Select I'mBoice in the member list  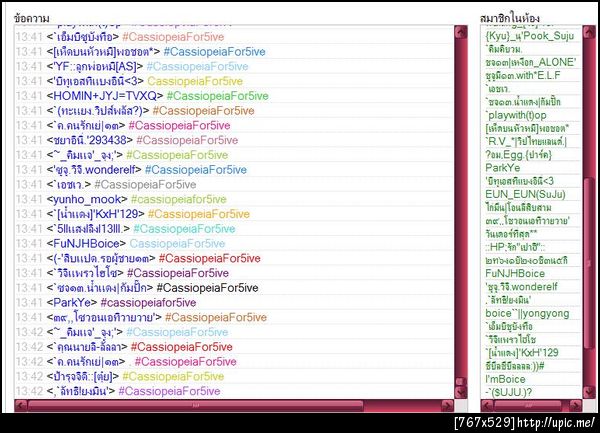[505, 379]
